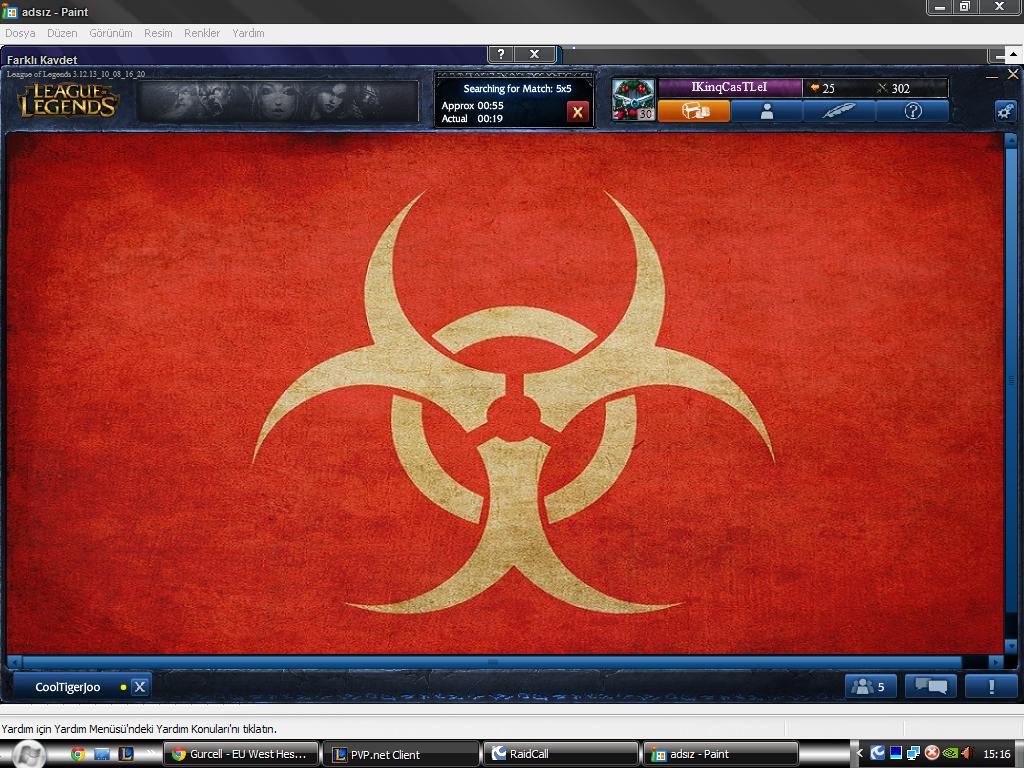1024x768 pixels.
Task: Open the question mark Help icon
Action: tap(912, 112)
